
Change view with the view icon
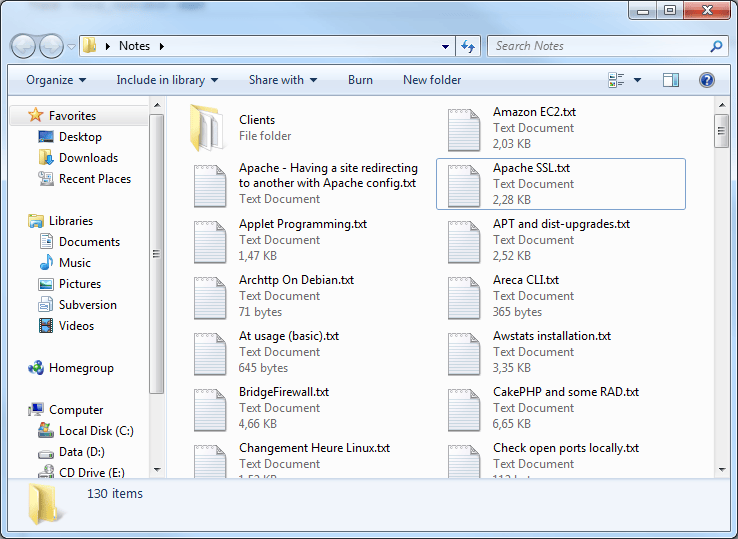coord(616,80)
